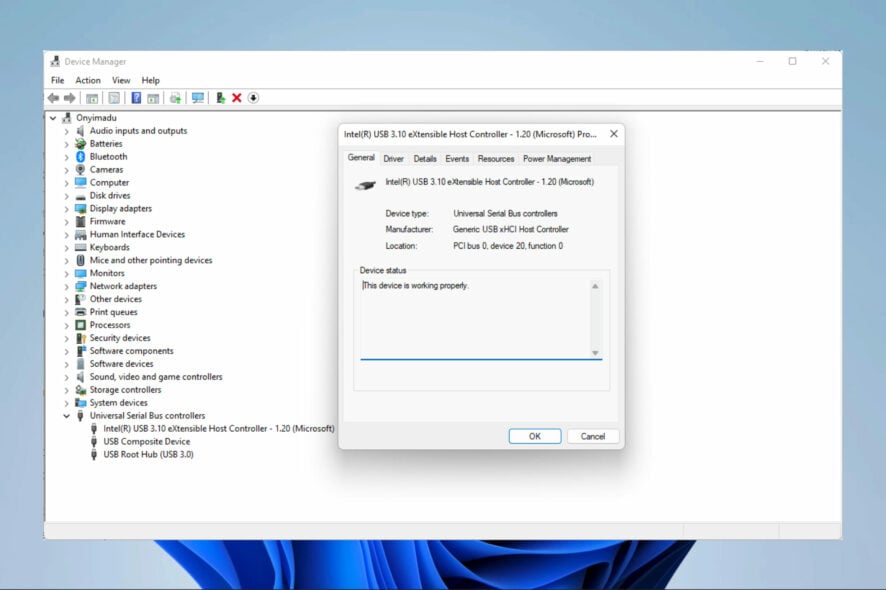
Task: Open Properties from the toolbar sheet icon
Action: pos(114,98)
